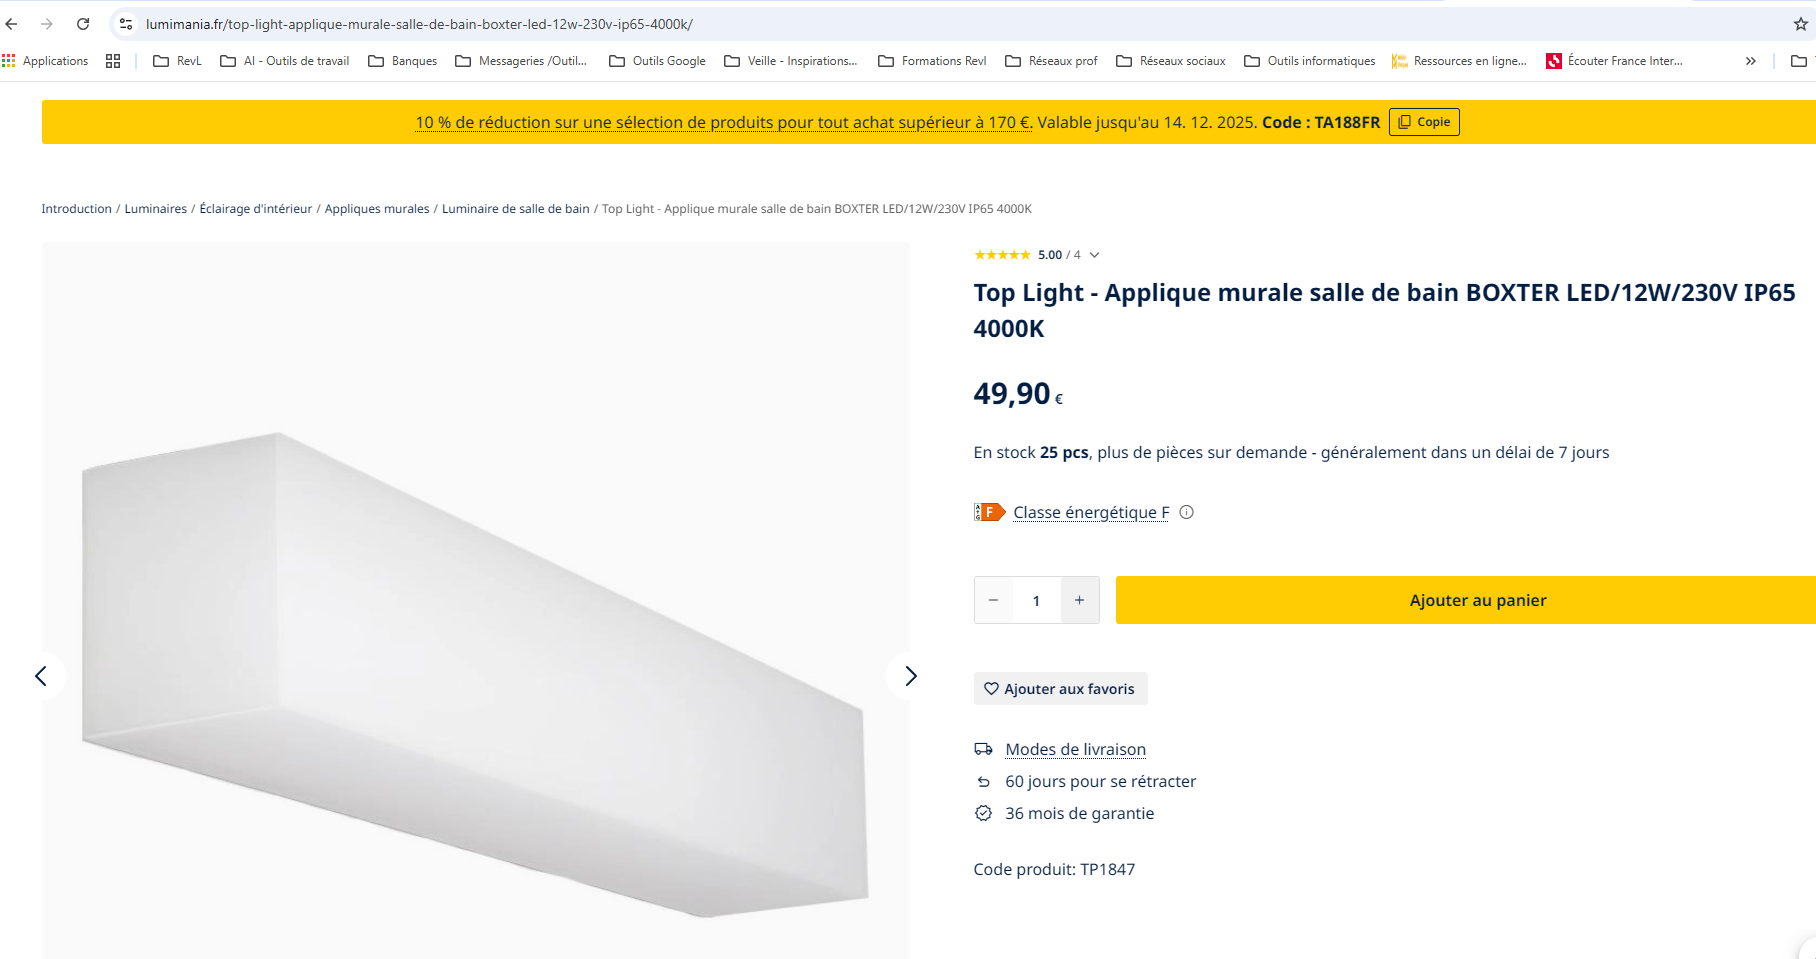Screen dimensions: 1816x959
Task: Copy the promo code TA188FR
Action: coord(1424,122)
